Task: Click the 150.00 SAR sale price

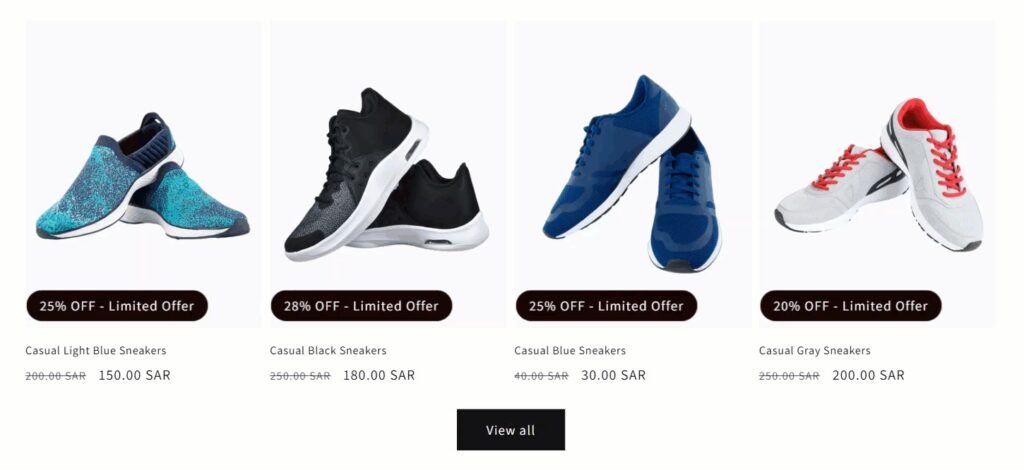Action: pyautogui.click(x=135, y=376)
